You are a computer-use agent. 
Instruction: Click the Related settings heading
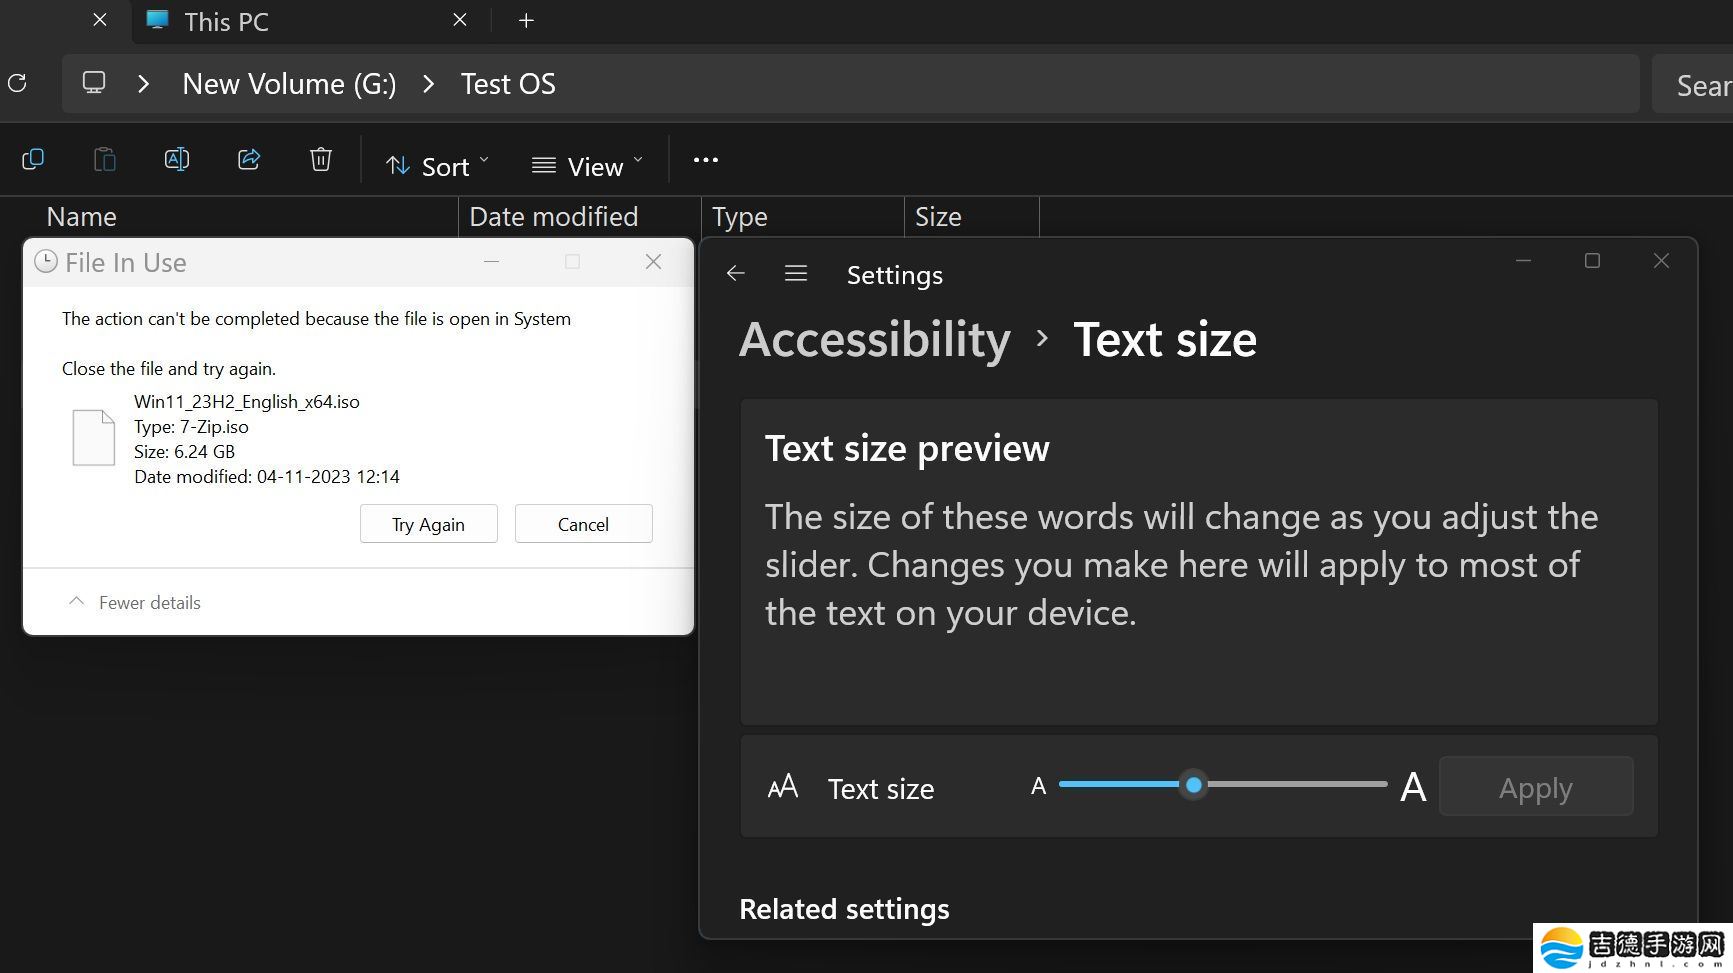pos(844,909)
